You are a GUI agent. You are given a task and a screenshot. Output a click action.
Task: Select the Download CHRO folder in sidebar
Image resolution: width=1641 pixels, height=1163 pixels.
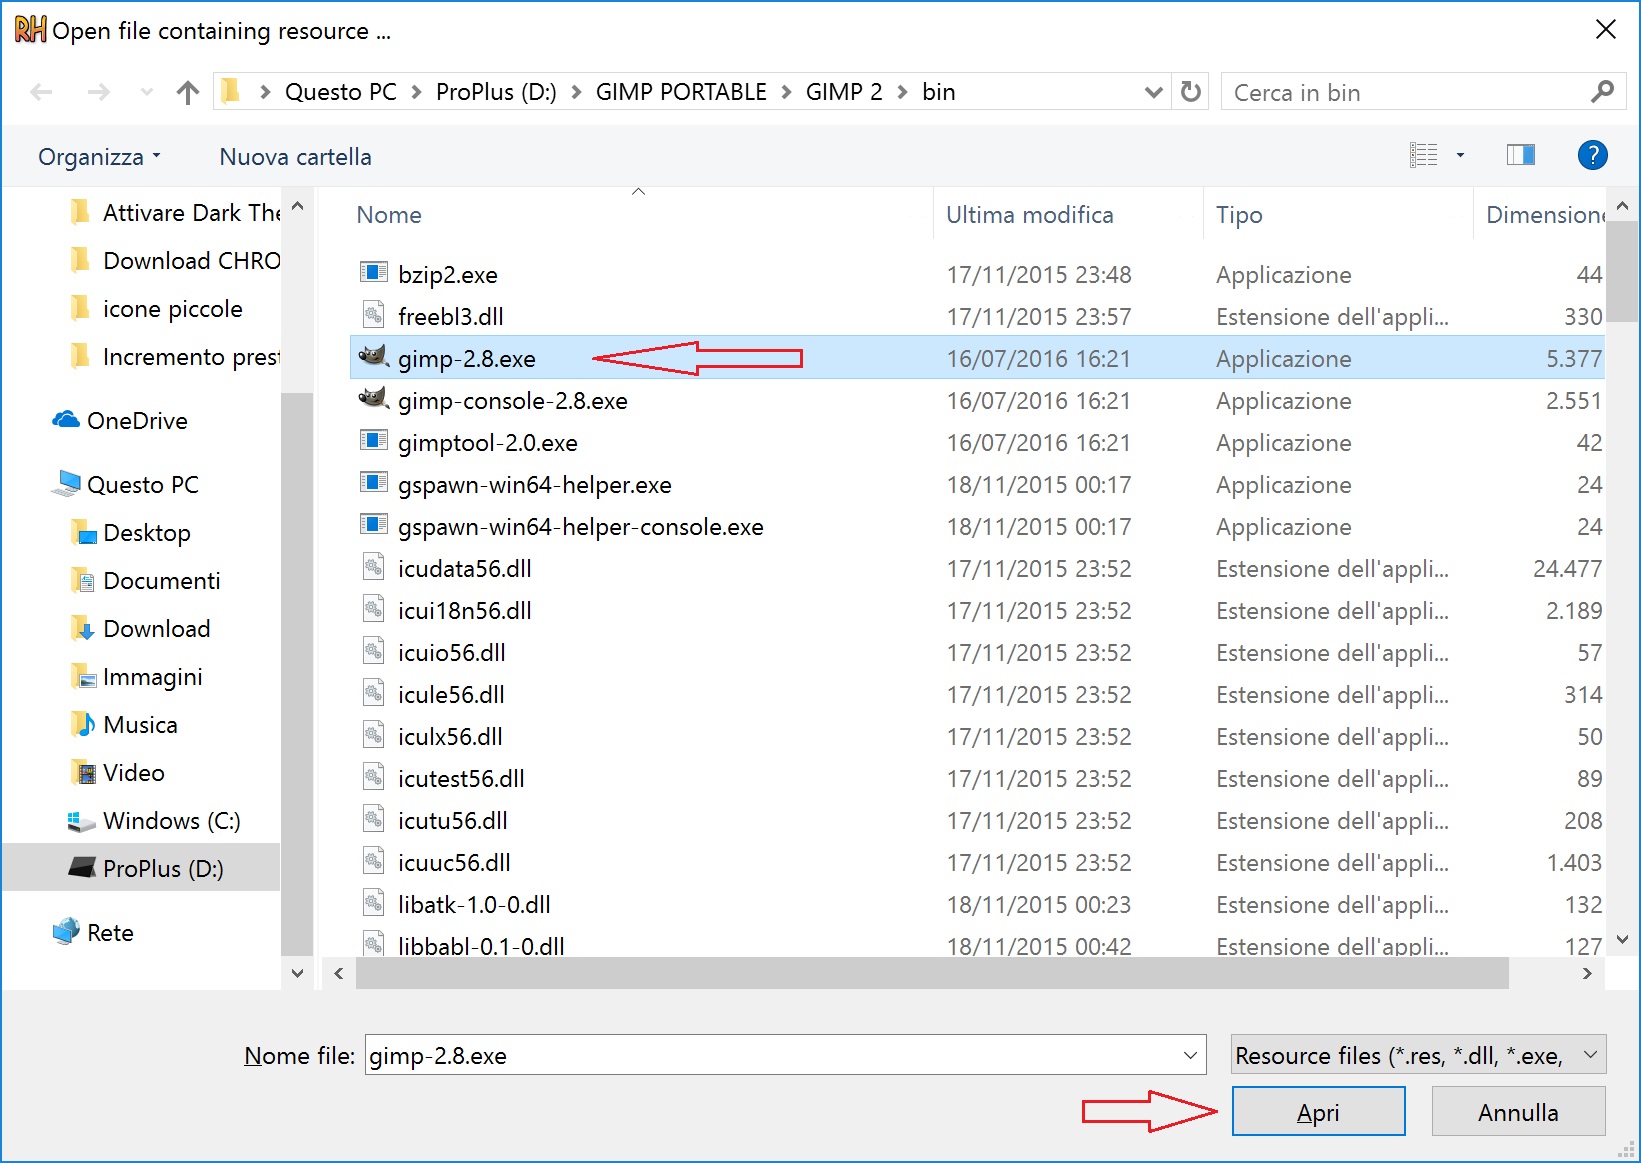coord(176,261)
